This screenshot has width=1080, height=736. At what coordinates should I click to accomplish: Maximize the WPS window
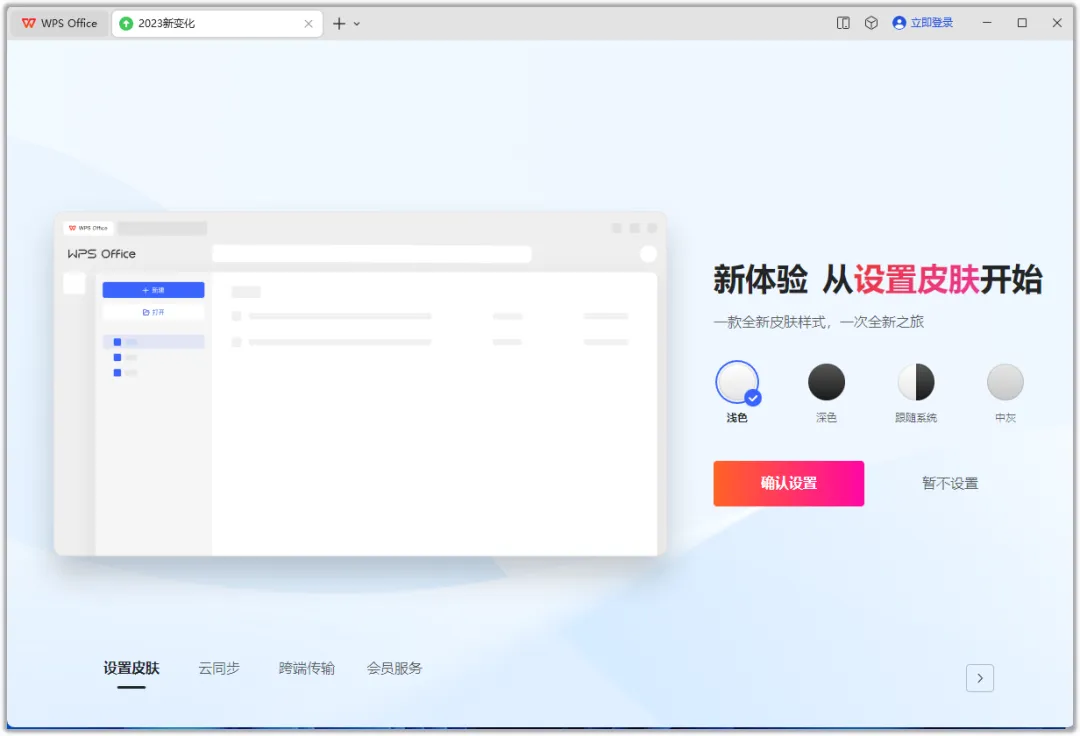point(1022,23)
